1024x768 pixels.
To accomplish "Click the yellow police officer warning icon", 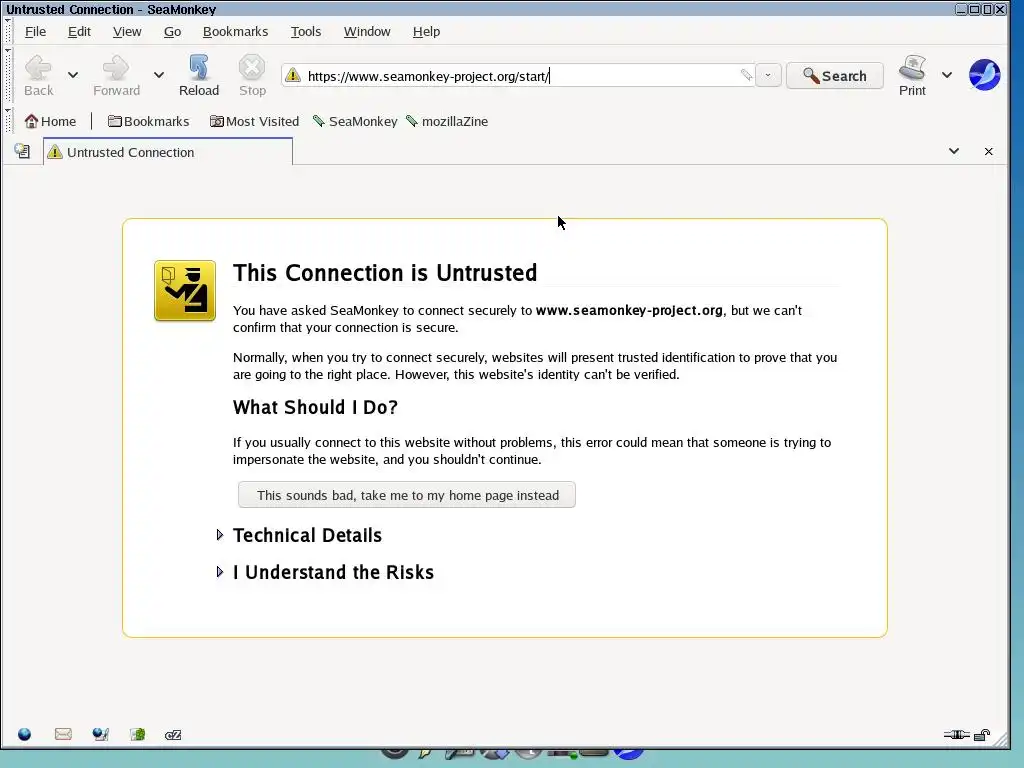I will coord(185,291).
